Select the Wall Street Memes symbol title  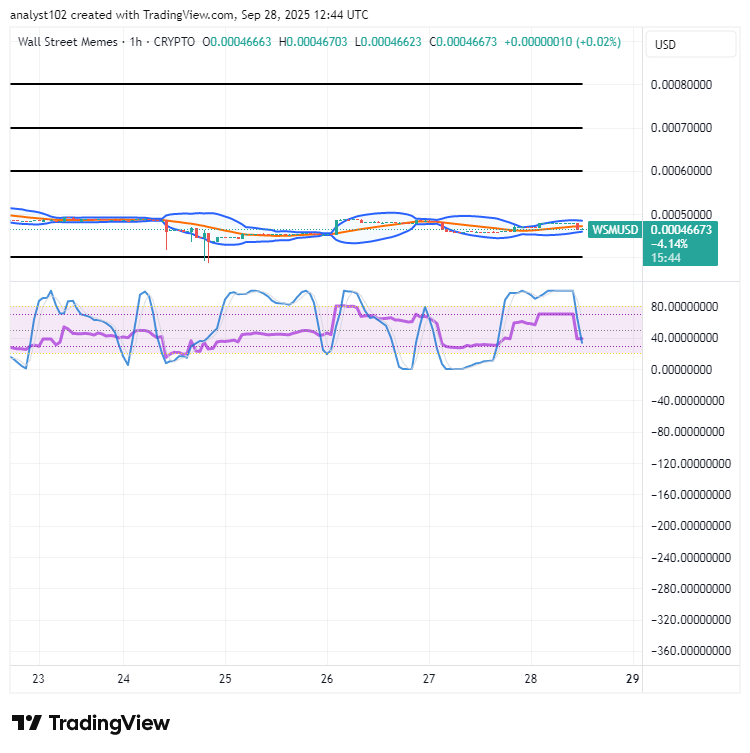68,42
